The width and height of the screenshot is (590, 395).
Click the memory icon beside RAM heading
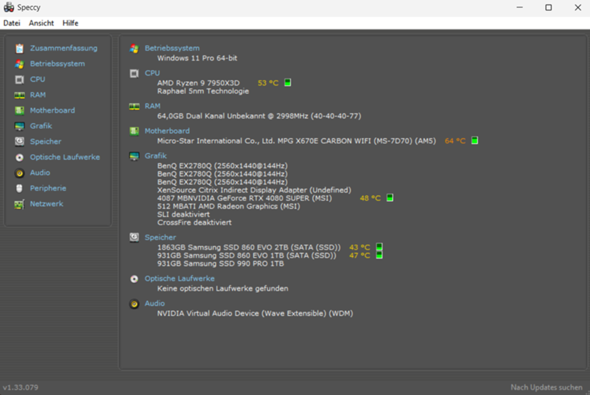click(x=134, y=106)
